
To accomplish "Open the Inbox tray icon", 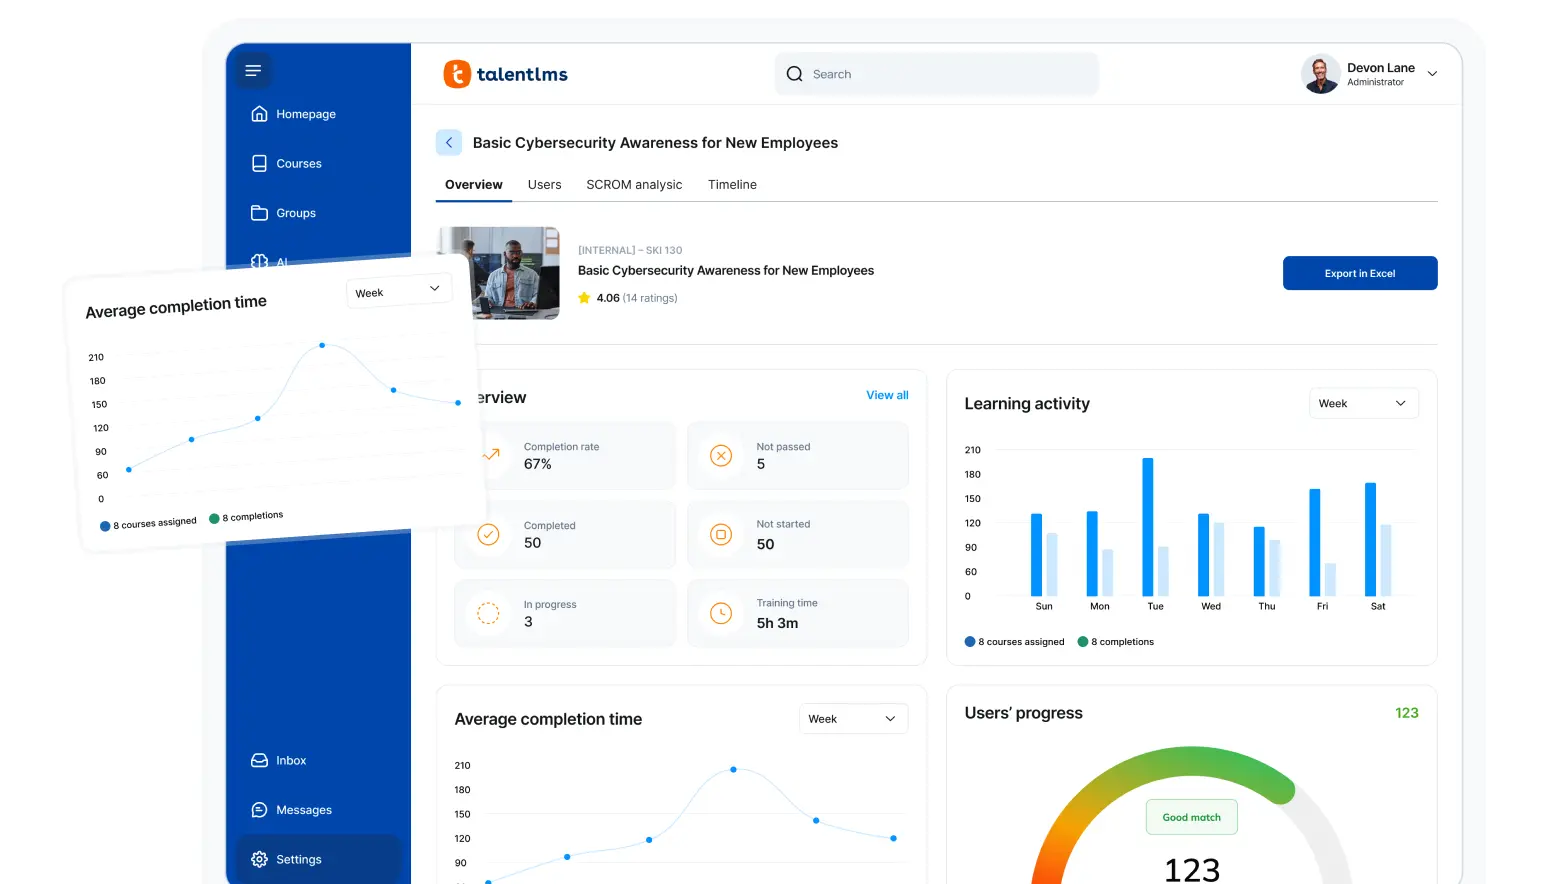I will pos(259,761).
